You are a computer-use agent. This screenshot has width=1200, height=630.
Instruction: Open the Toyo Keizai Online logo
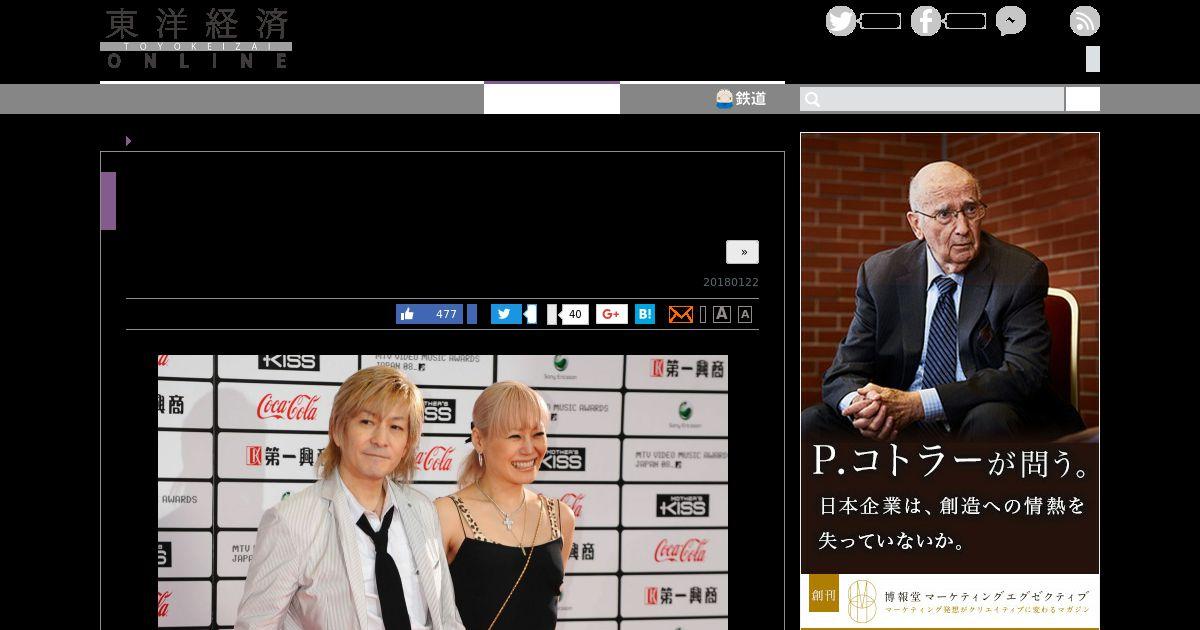click(x=196, y=38)
